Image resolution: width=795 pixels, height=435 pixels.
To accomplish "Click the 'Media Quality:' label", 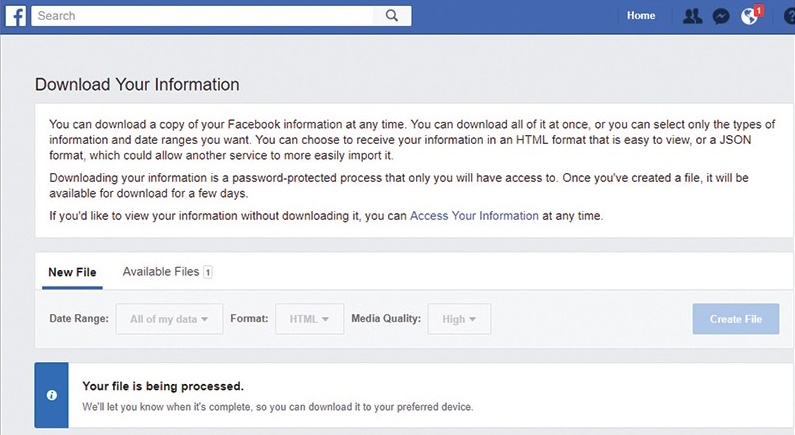I will point(386,318).
